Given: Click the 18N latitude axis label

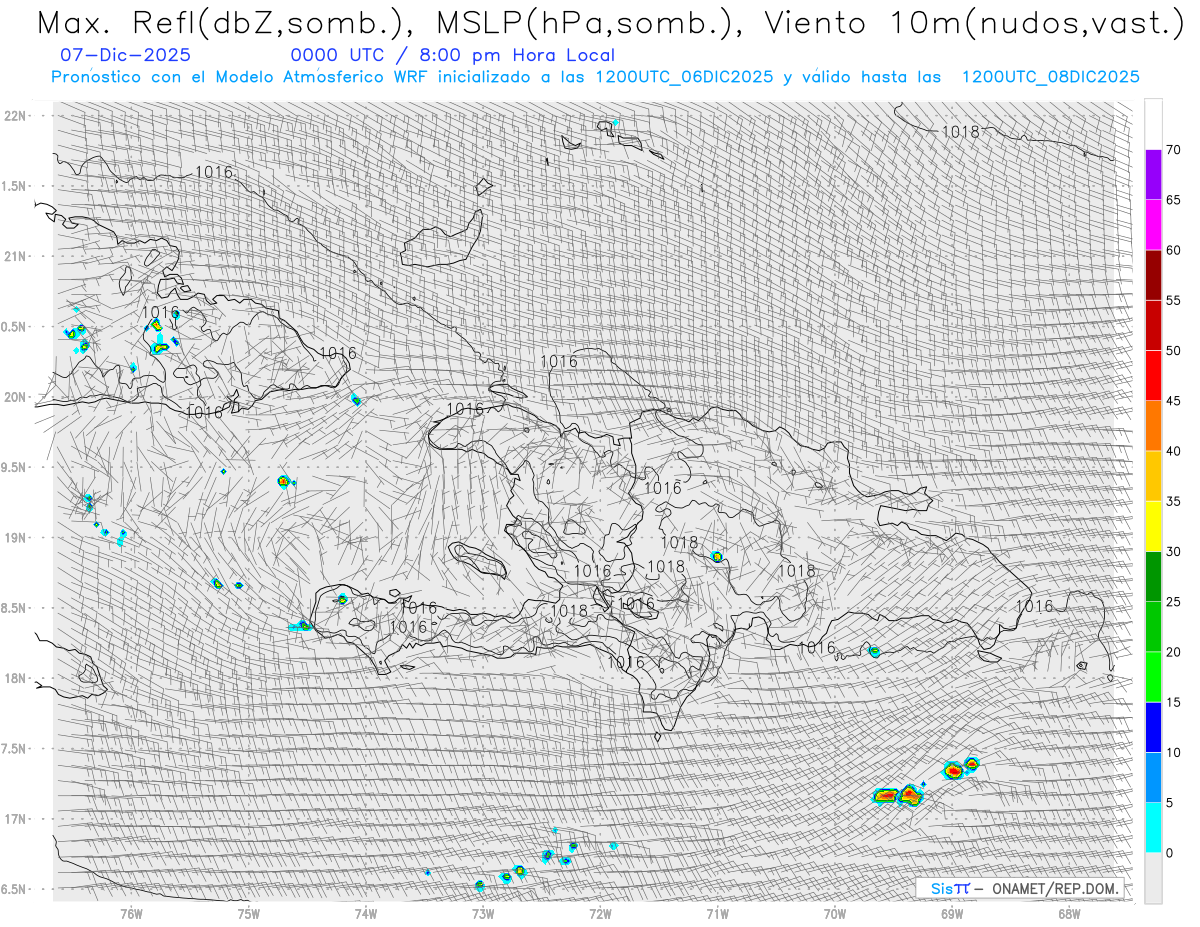Looking at the screenshot, I should (15, 678).
